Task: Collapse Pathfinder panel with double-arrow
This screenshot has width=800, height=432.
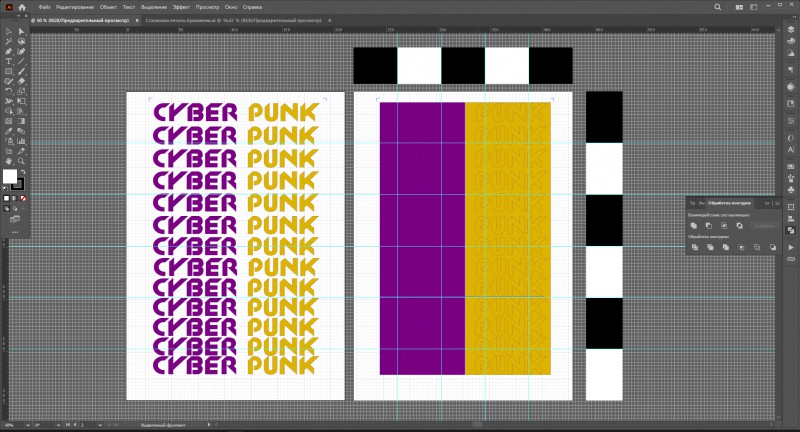Action: 767,203
